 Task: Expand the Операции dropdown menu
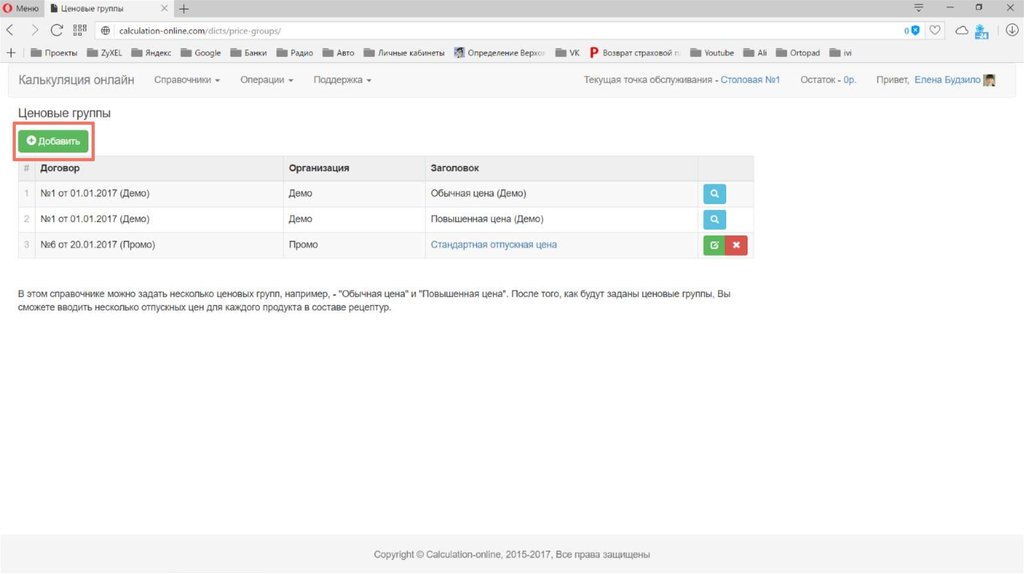click(266, 80)
